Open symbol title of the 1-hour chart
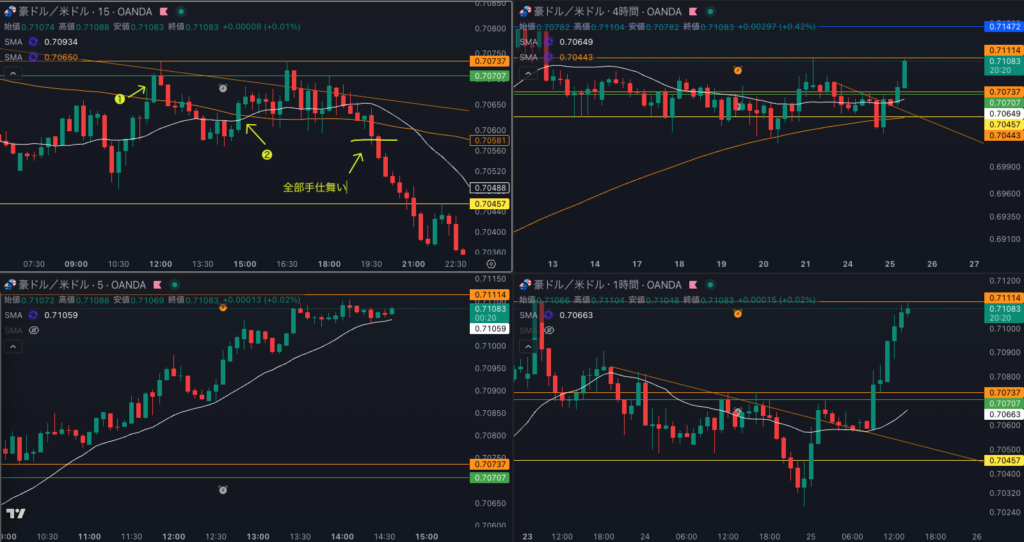This screenshot has width=1024, height=542. tap(600, 285)
